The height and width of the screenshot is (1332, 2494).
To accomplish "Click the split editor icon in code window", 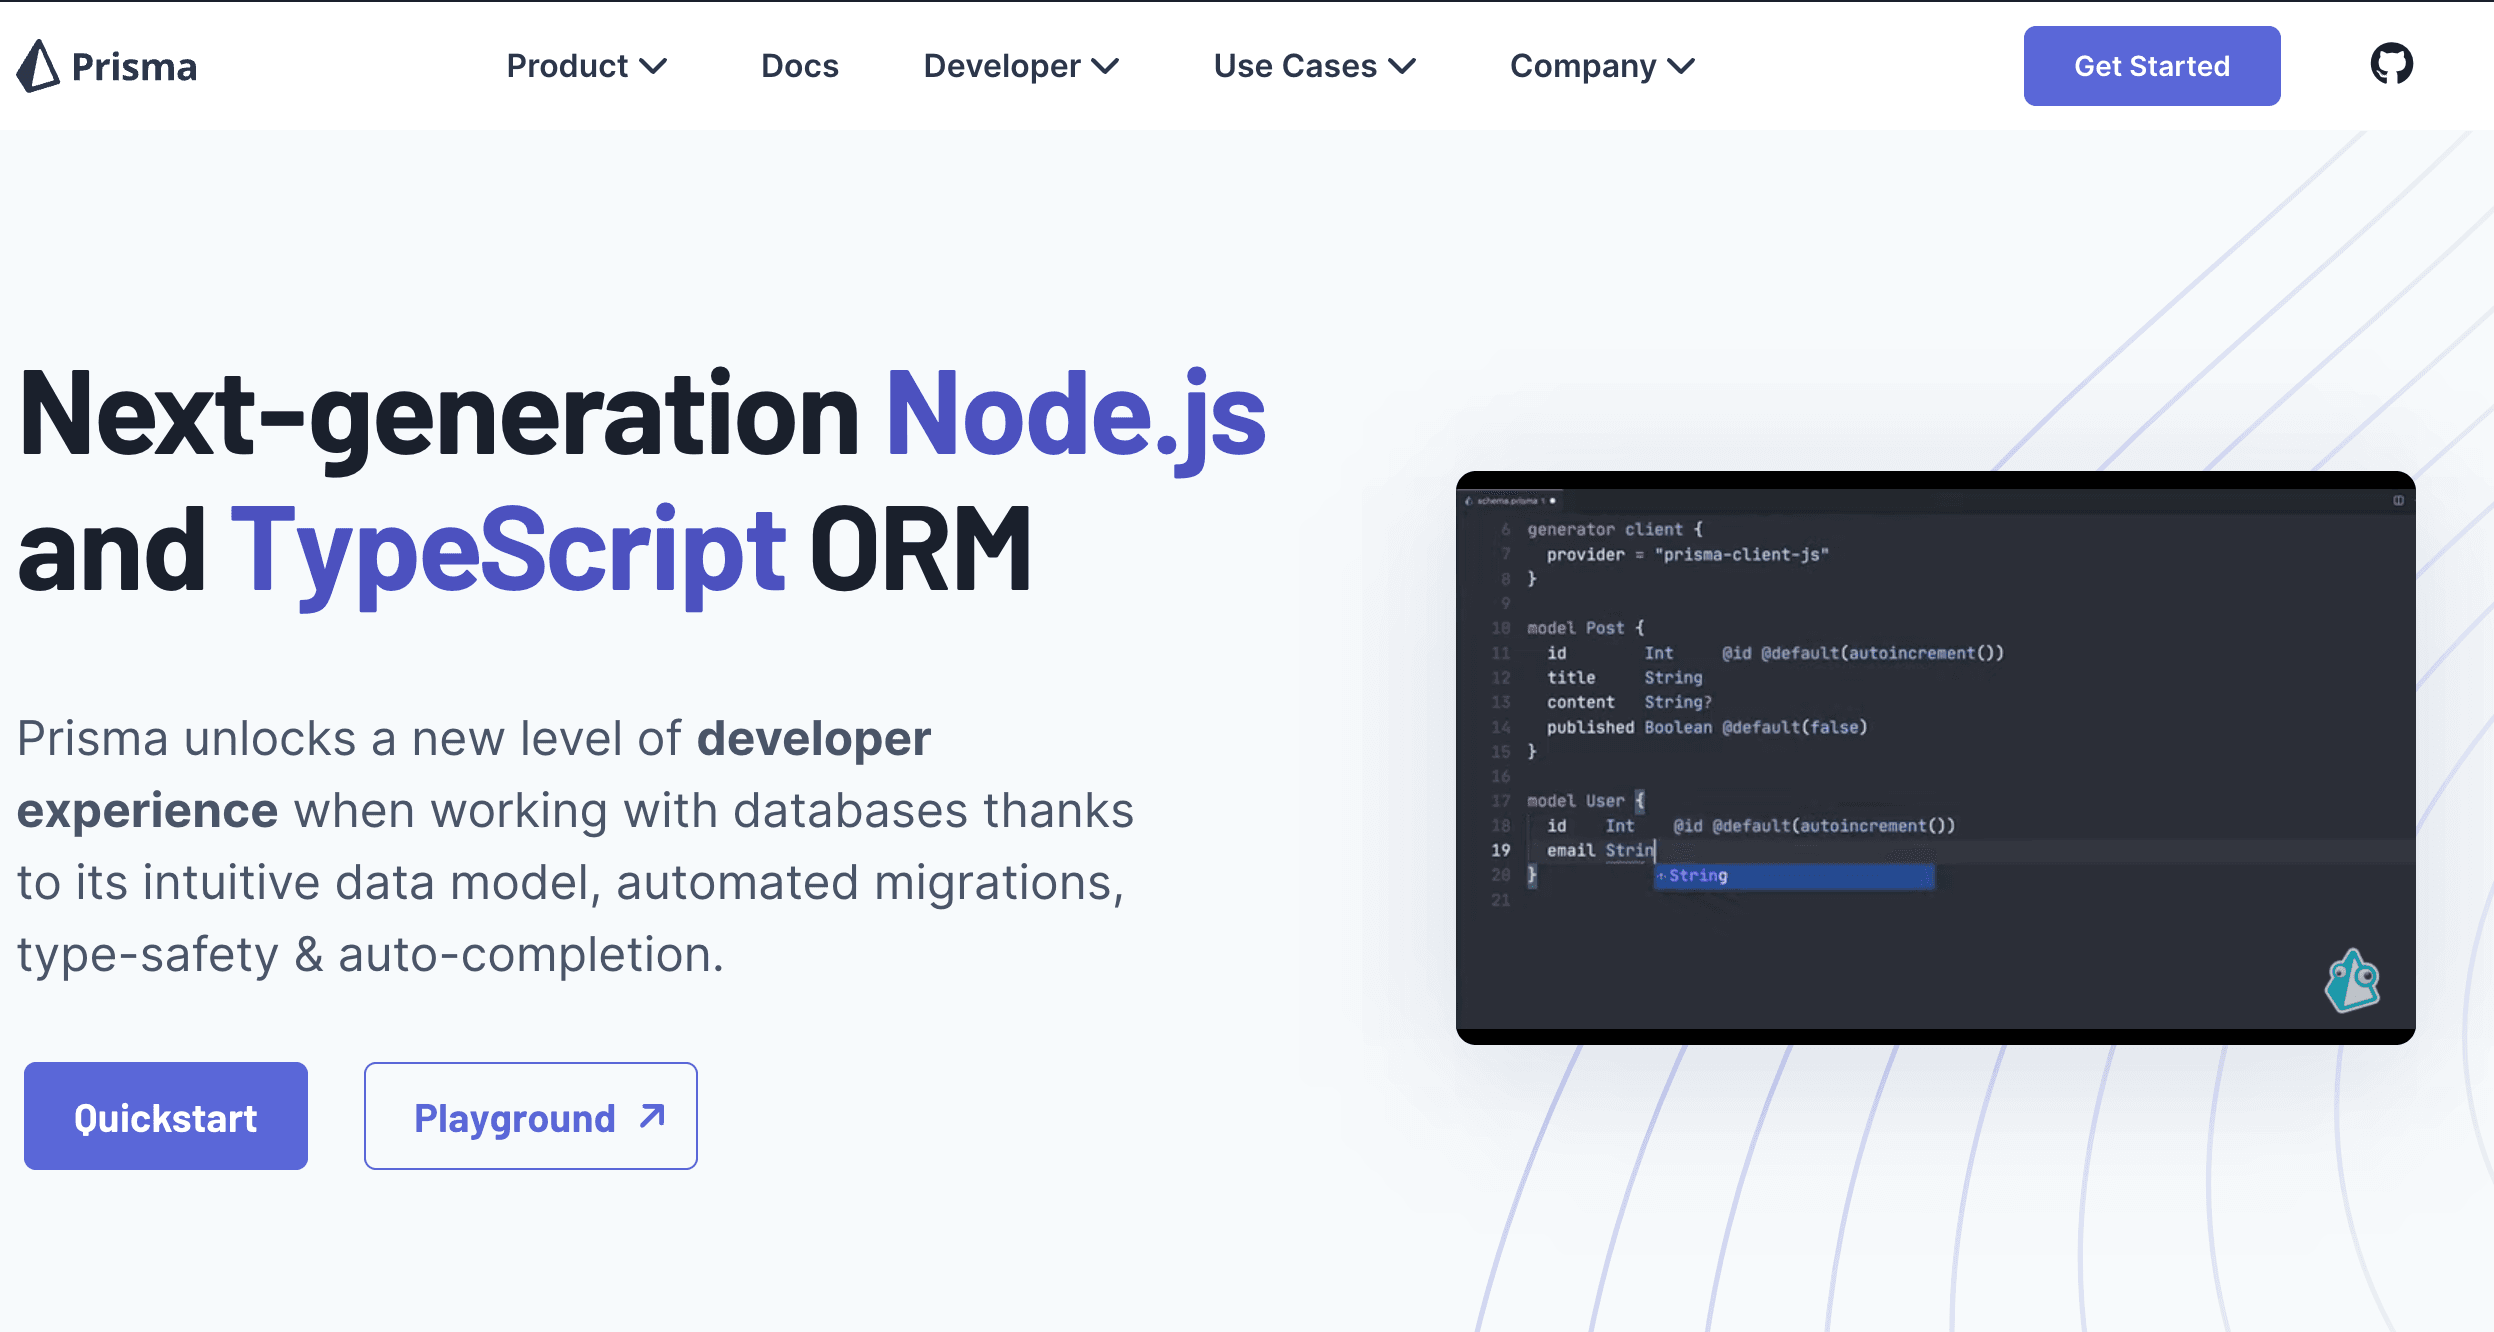I will click(2398, 500).
